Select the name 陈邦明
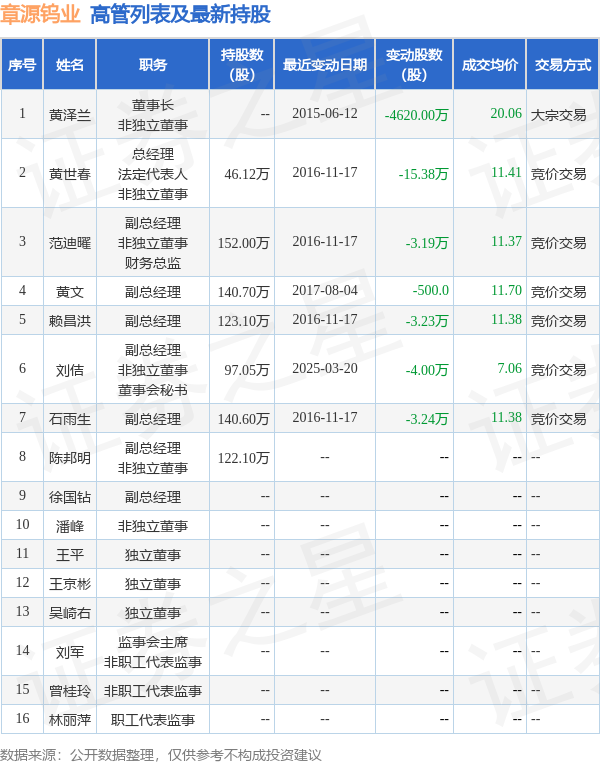This screenshot has height=764, width=600. [70, 458]
